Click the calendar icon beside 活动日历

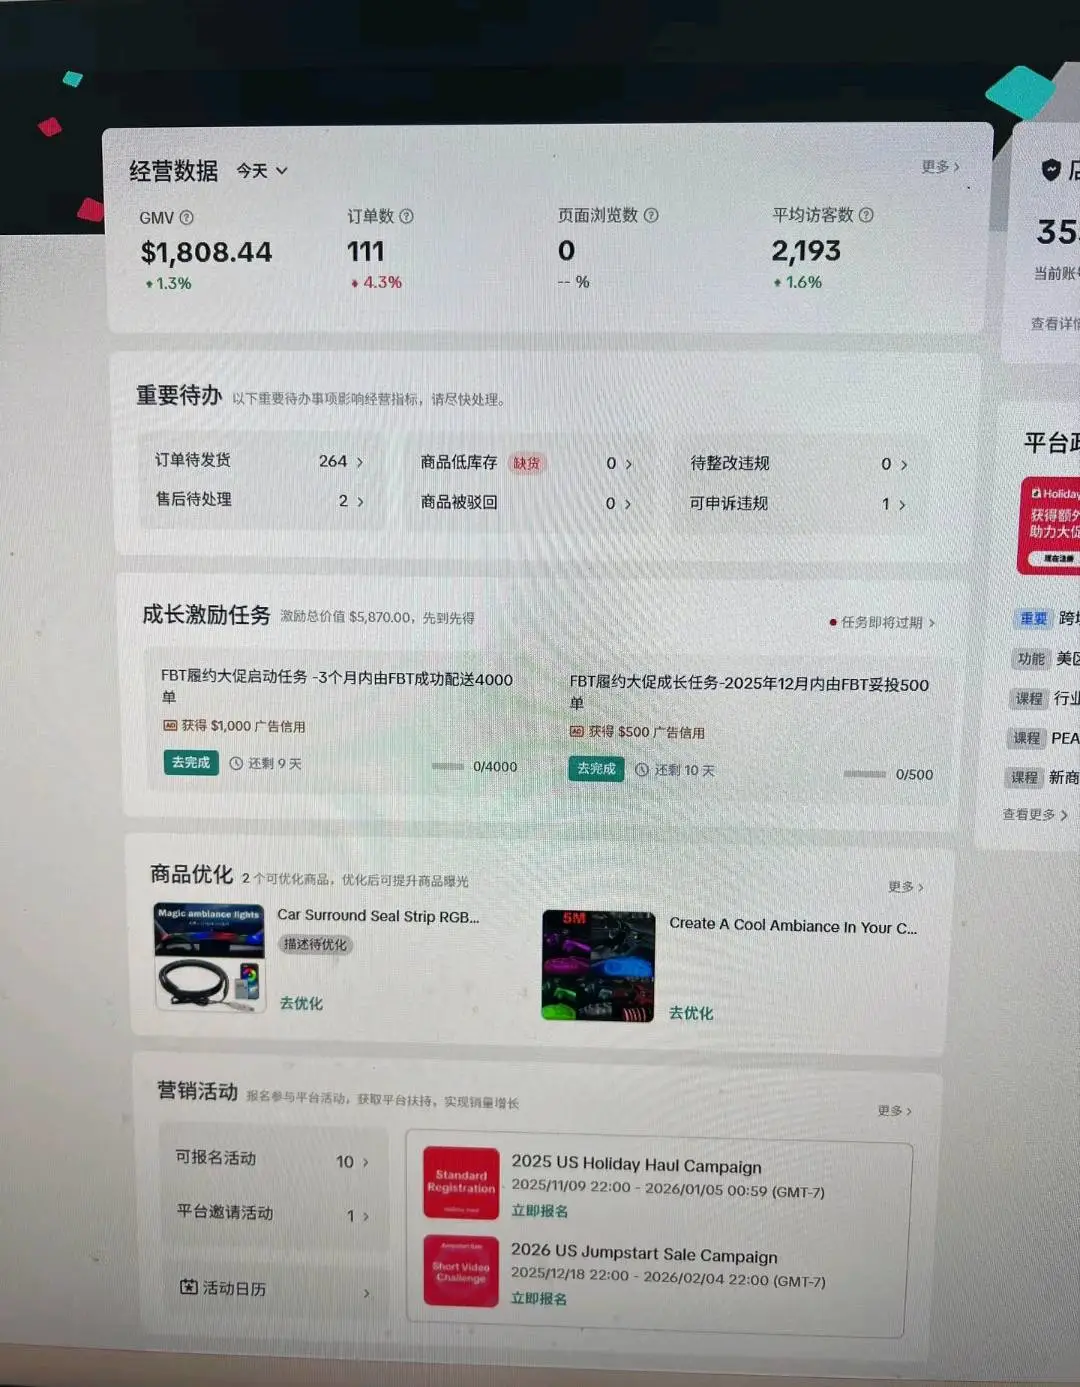188,1289
